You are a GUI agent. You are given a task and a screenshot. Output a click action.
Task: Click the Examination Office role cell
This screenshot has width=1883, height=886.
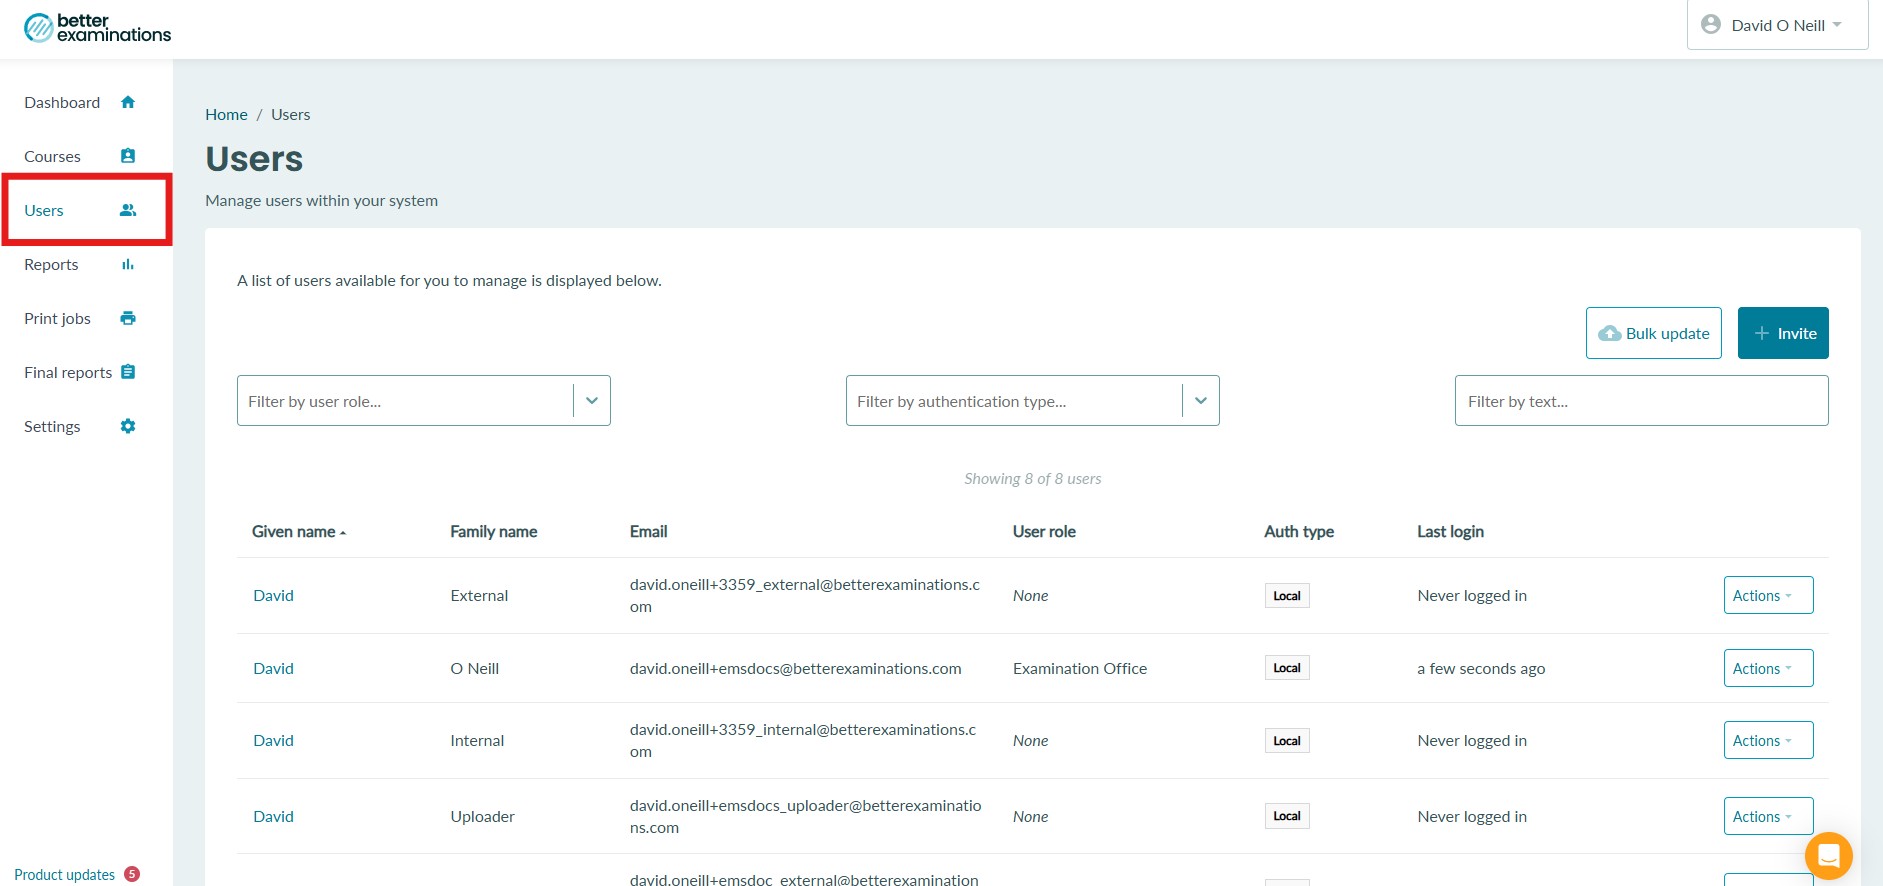[x=1079, y=668]
